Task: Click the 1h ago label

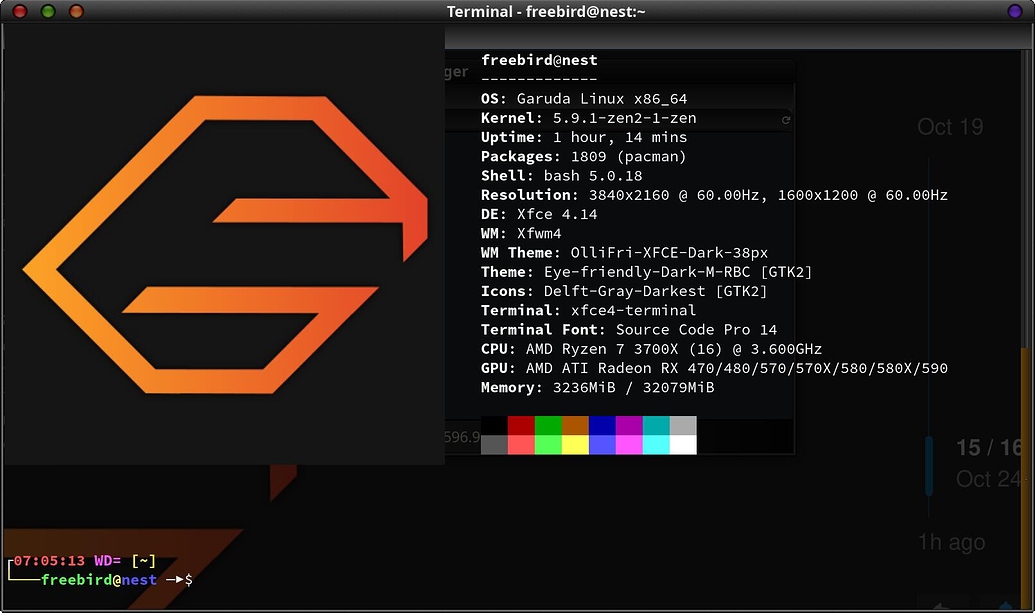Action: point(950,542)
